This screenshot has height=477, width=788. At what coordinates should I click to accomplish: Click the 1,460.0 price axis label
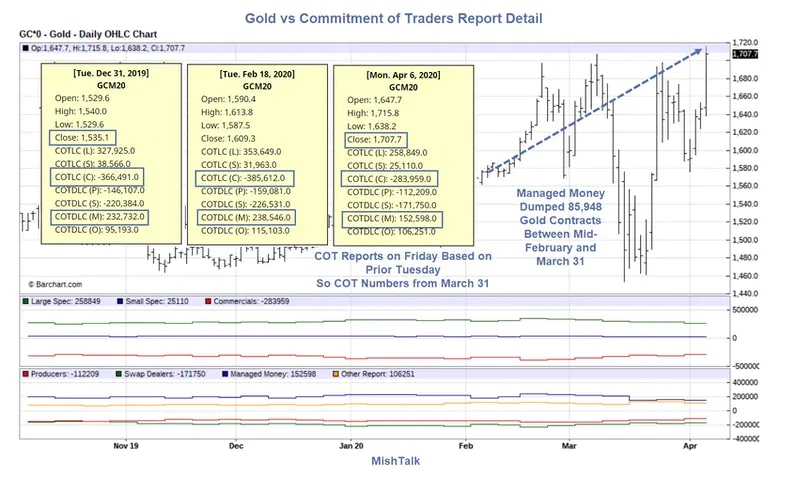(x=745, y=276)
